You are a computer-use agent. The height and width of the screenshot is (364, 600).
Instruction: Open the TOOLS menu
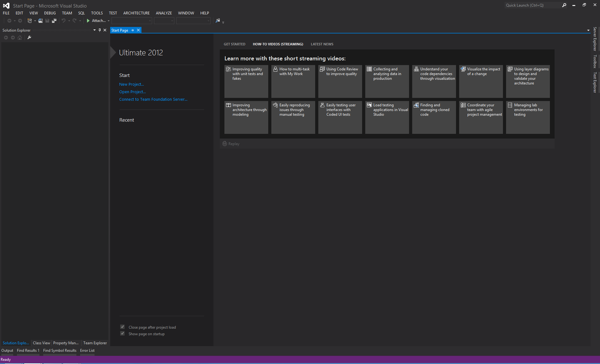point(97,13)
